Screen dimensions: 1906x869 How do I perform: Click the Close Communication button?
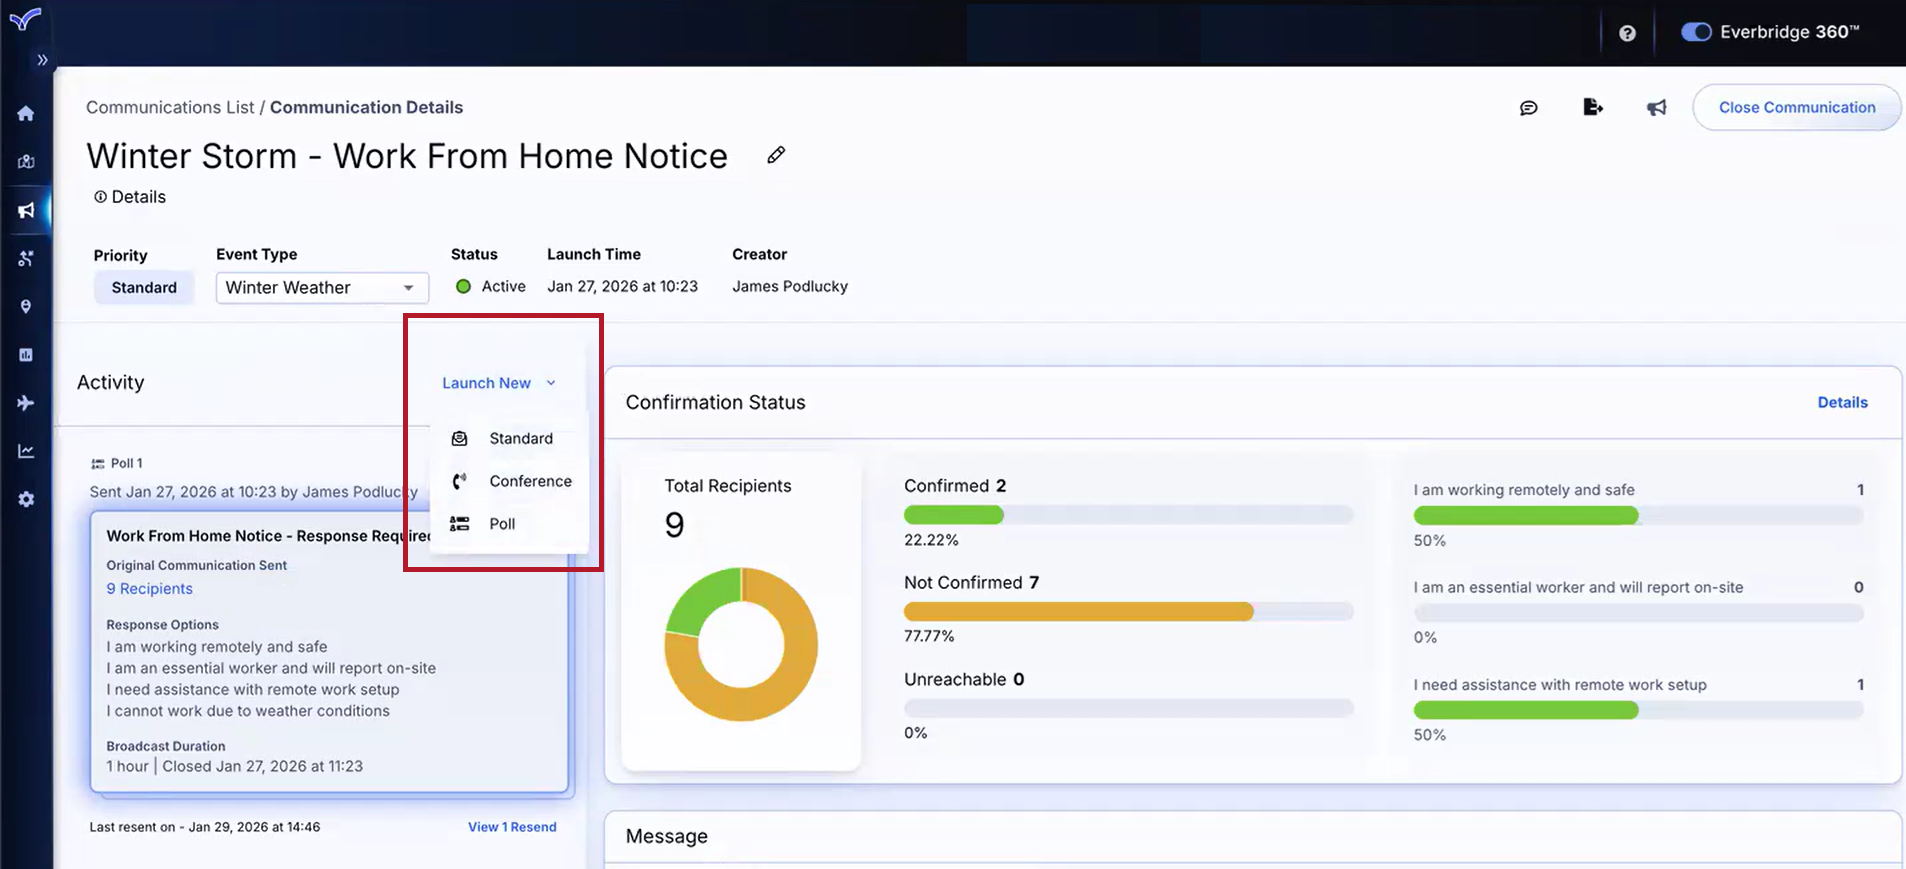pos(1796,108)
